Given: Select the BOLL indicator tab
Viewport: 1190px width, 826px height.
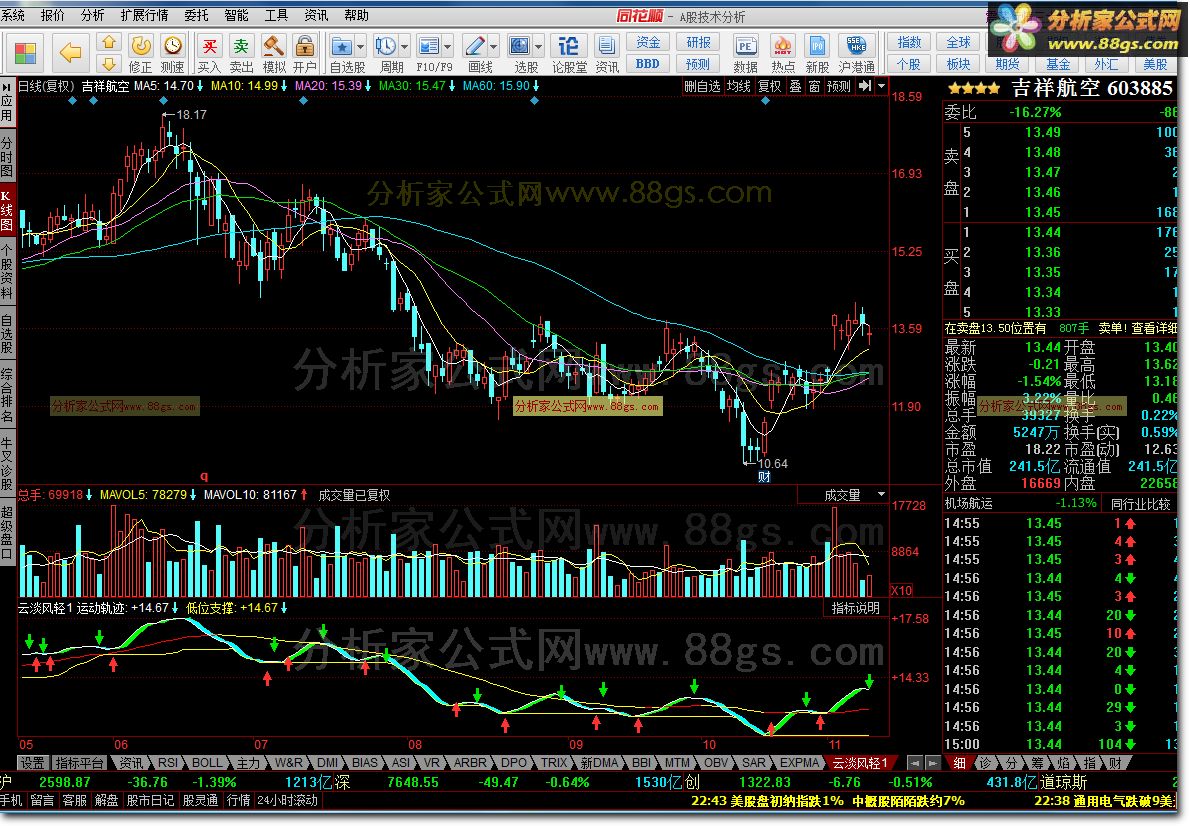Looking at the screenshot, I should 206,763.
